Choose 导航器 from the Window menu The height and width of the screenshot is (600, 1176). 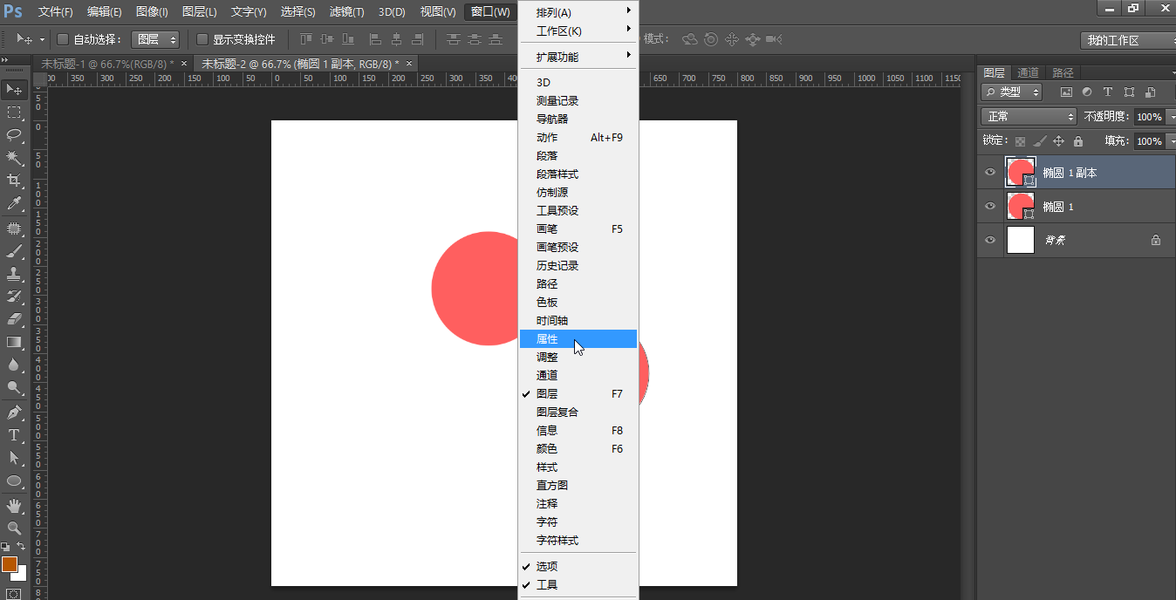(578, 119)
